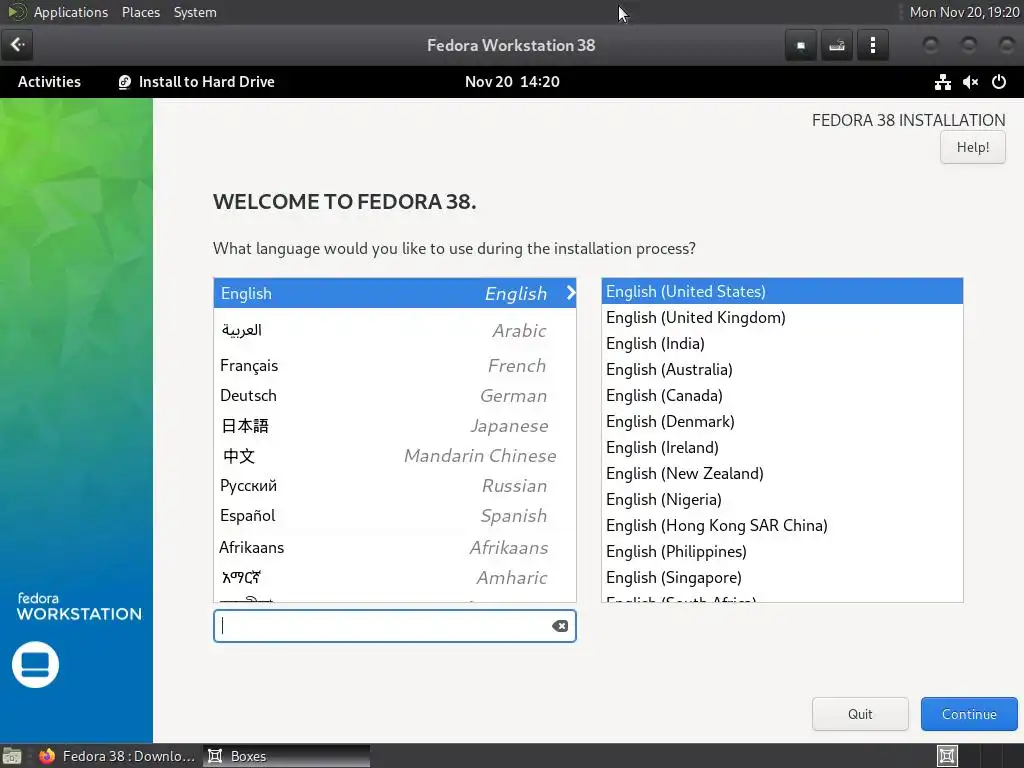Select Amharic language row
The width and height of the screenshot is (1024, 768).
pos(394,578)
